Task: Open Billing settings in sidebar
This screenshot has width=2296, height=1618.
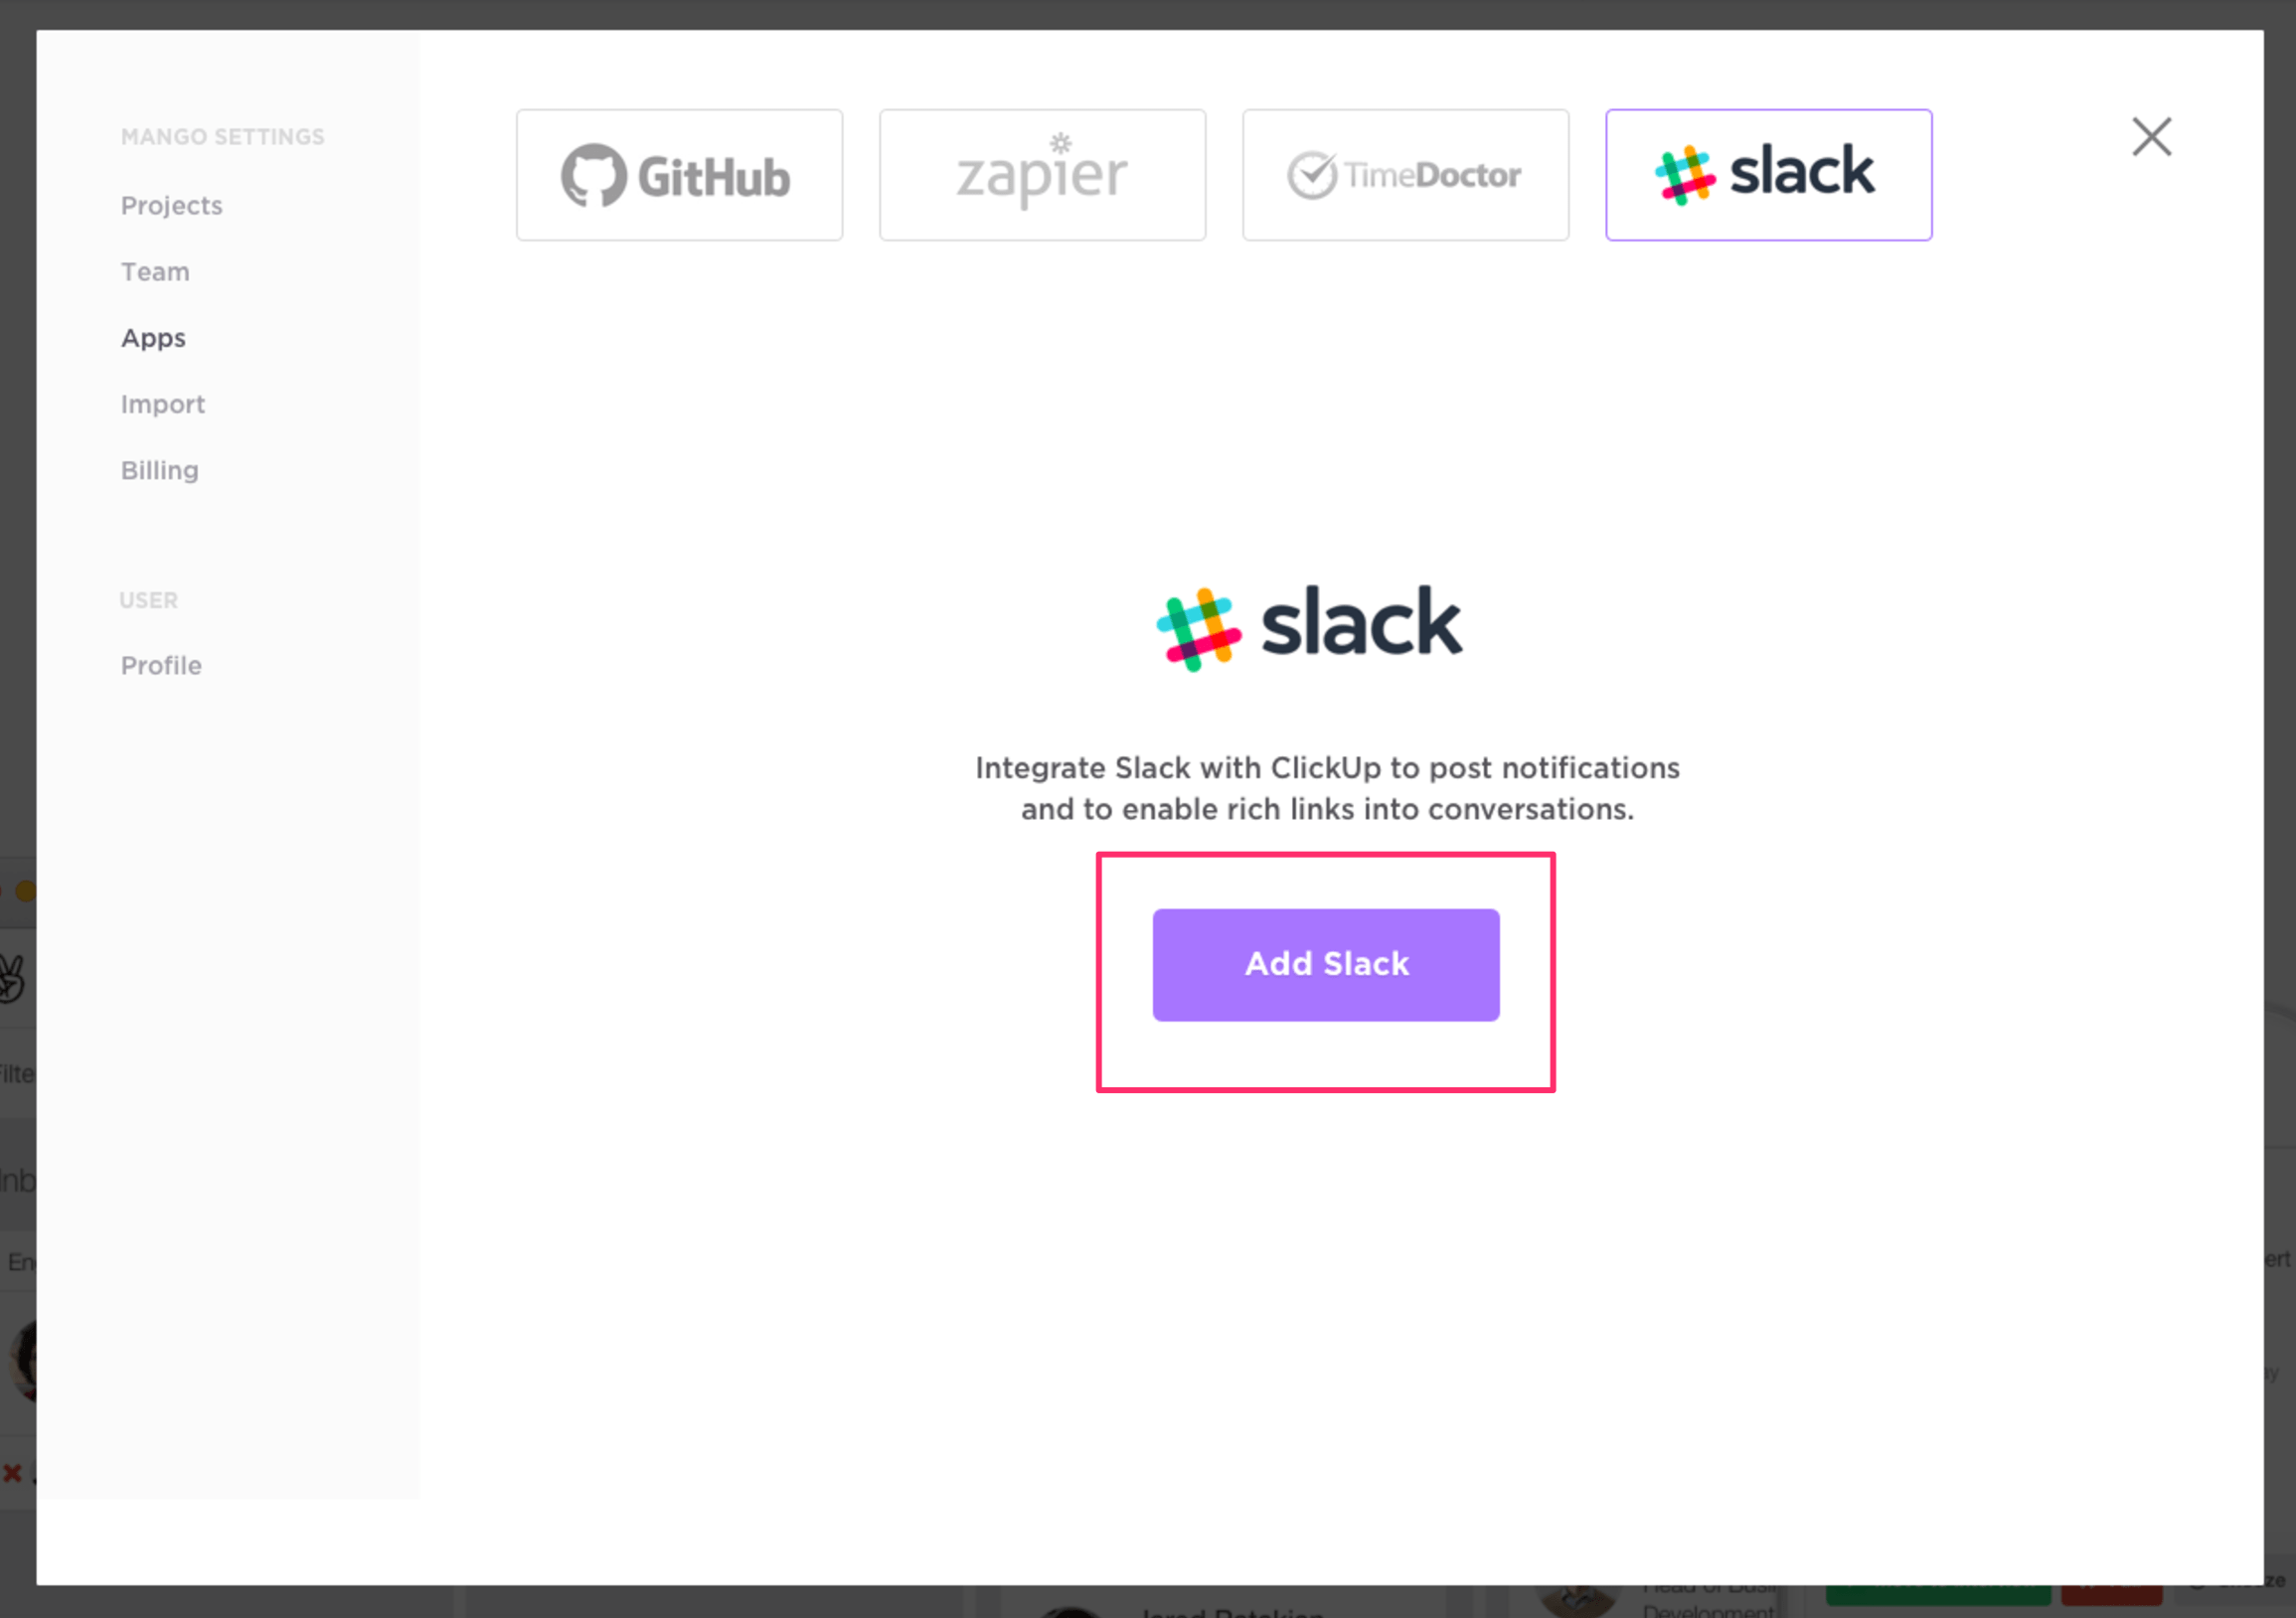Action: (x=160, y=471)
